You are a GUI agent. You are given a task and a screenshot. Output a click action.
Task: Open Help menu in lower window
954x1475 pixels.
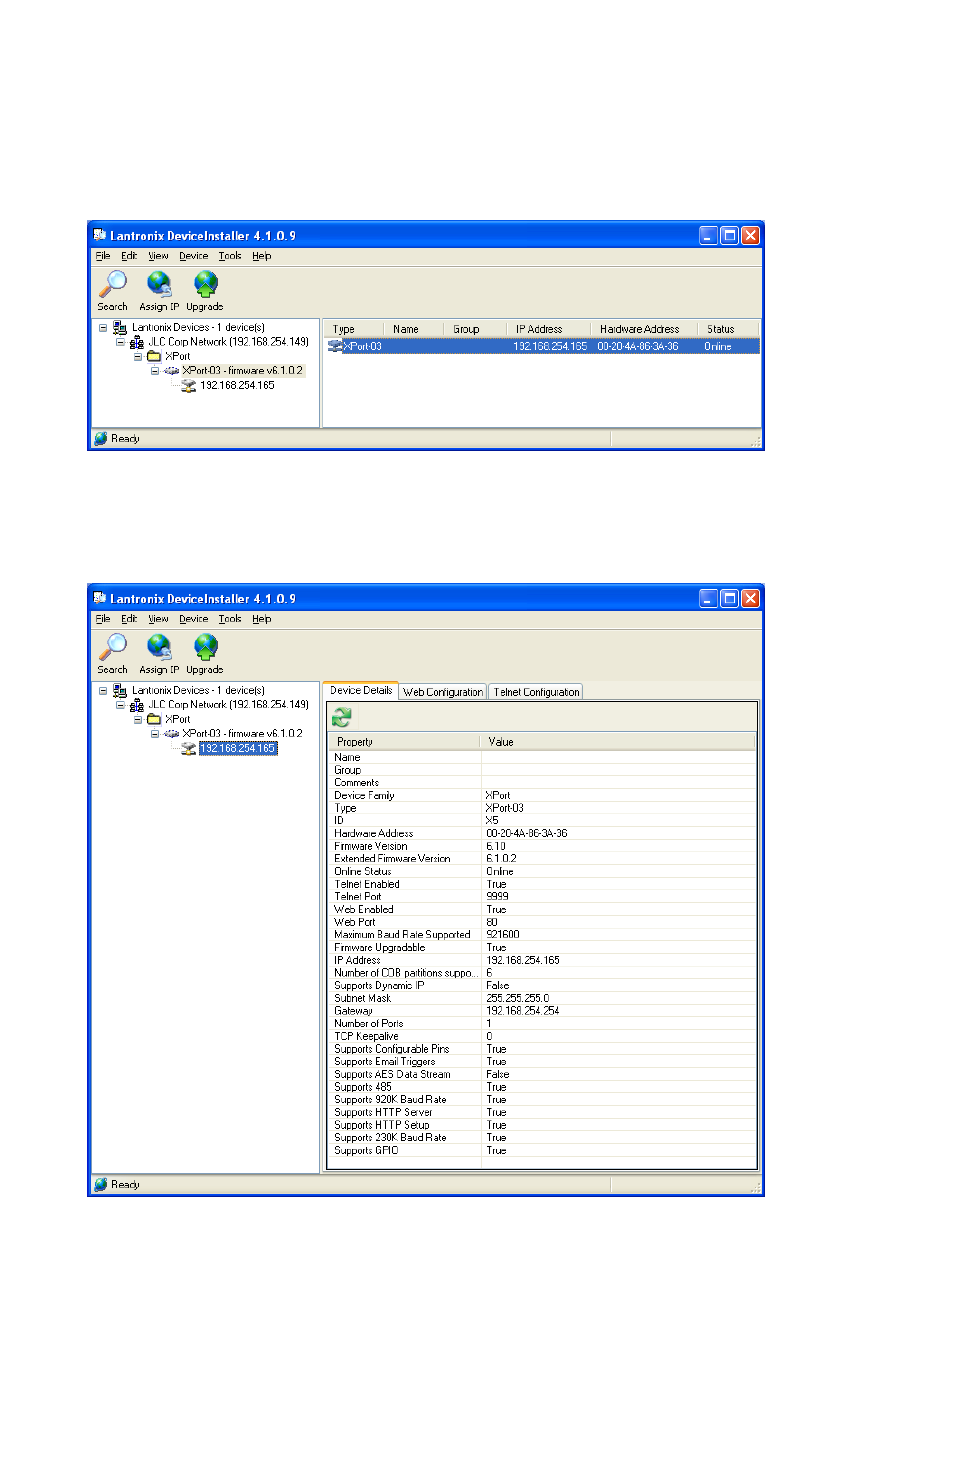coord(262,619)
